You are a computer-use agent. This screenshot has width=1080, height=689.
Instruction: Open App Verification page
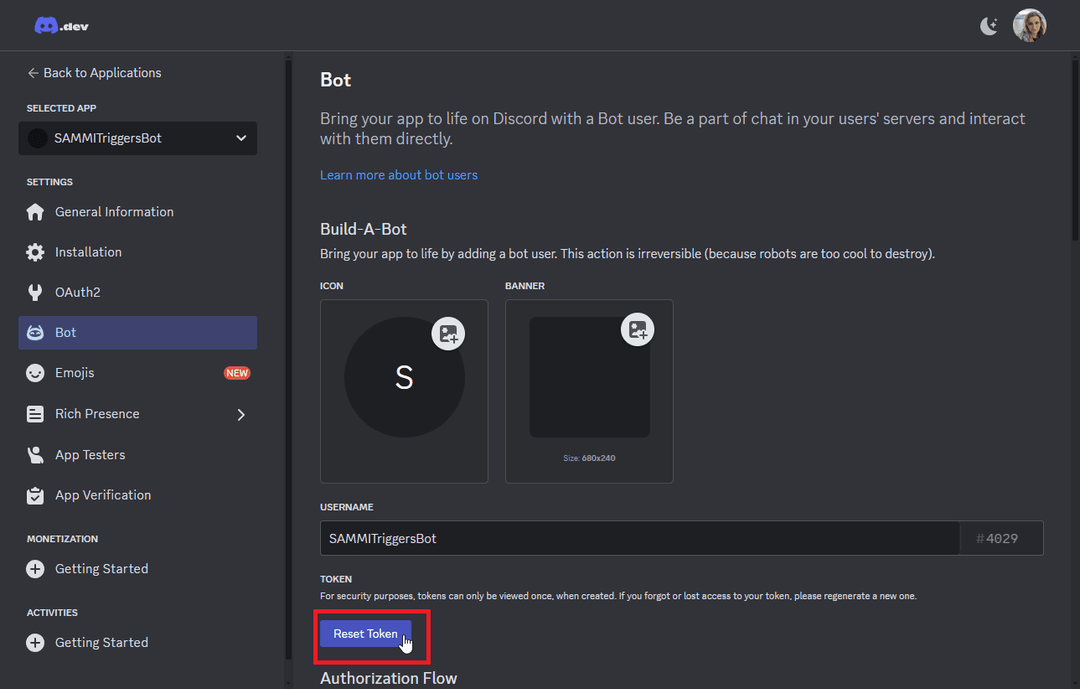tap(138, 495)
